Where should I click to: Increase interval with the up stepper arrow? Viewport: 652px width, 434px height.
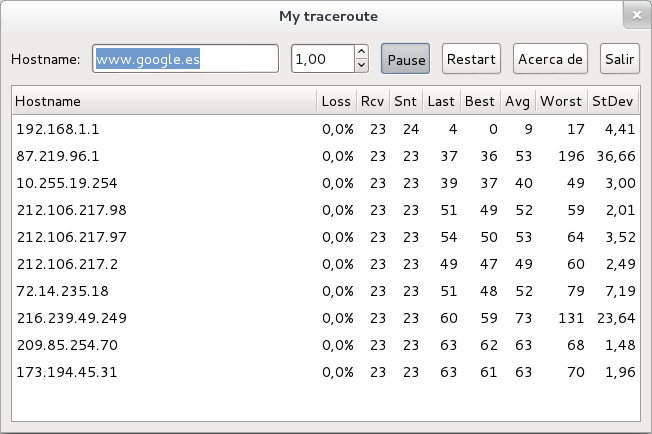point(362,52)
